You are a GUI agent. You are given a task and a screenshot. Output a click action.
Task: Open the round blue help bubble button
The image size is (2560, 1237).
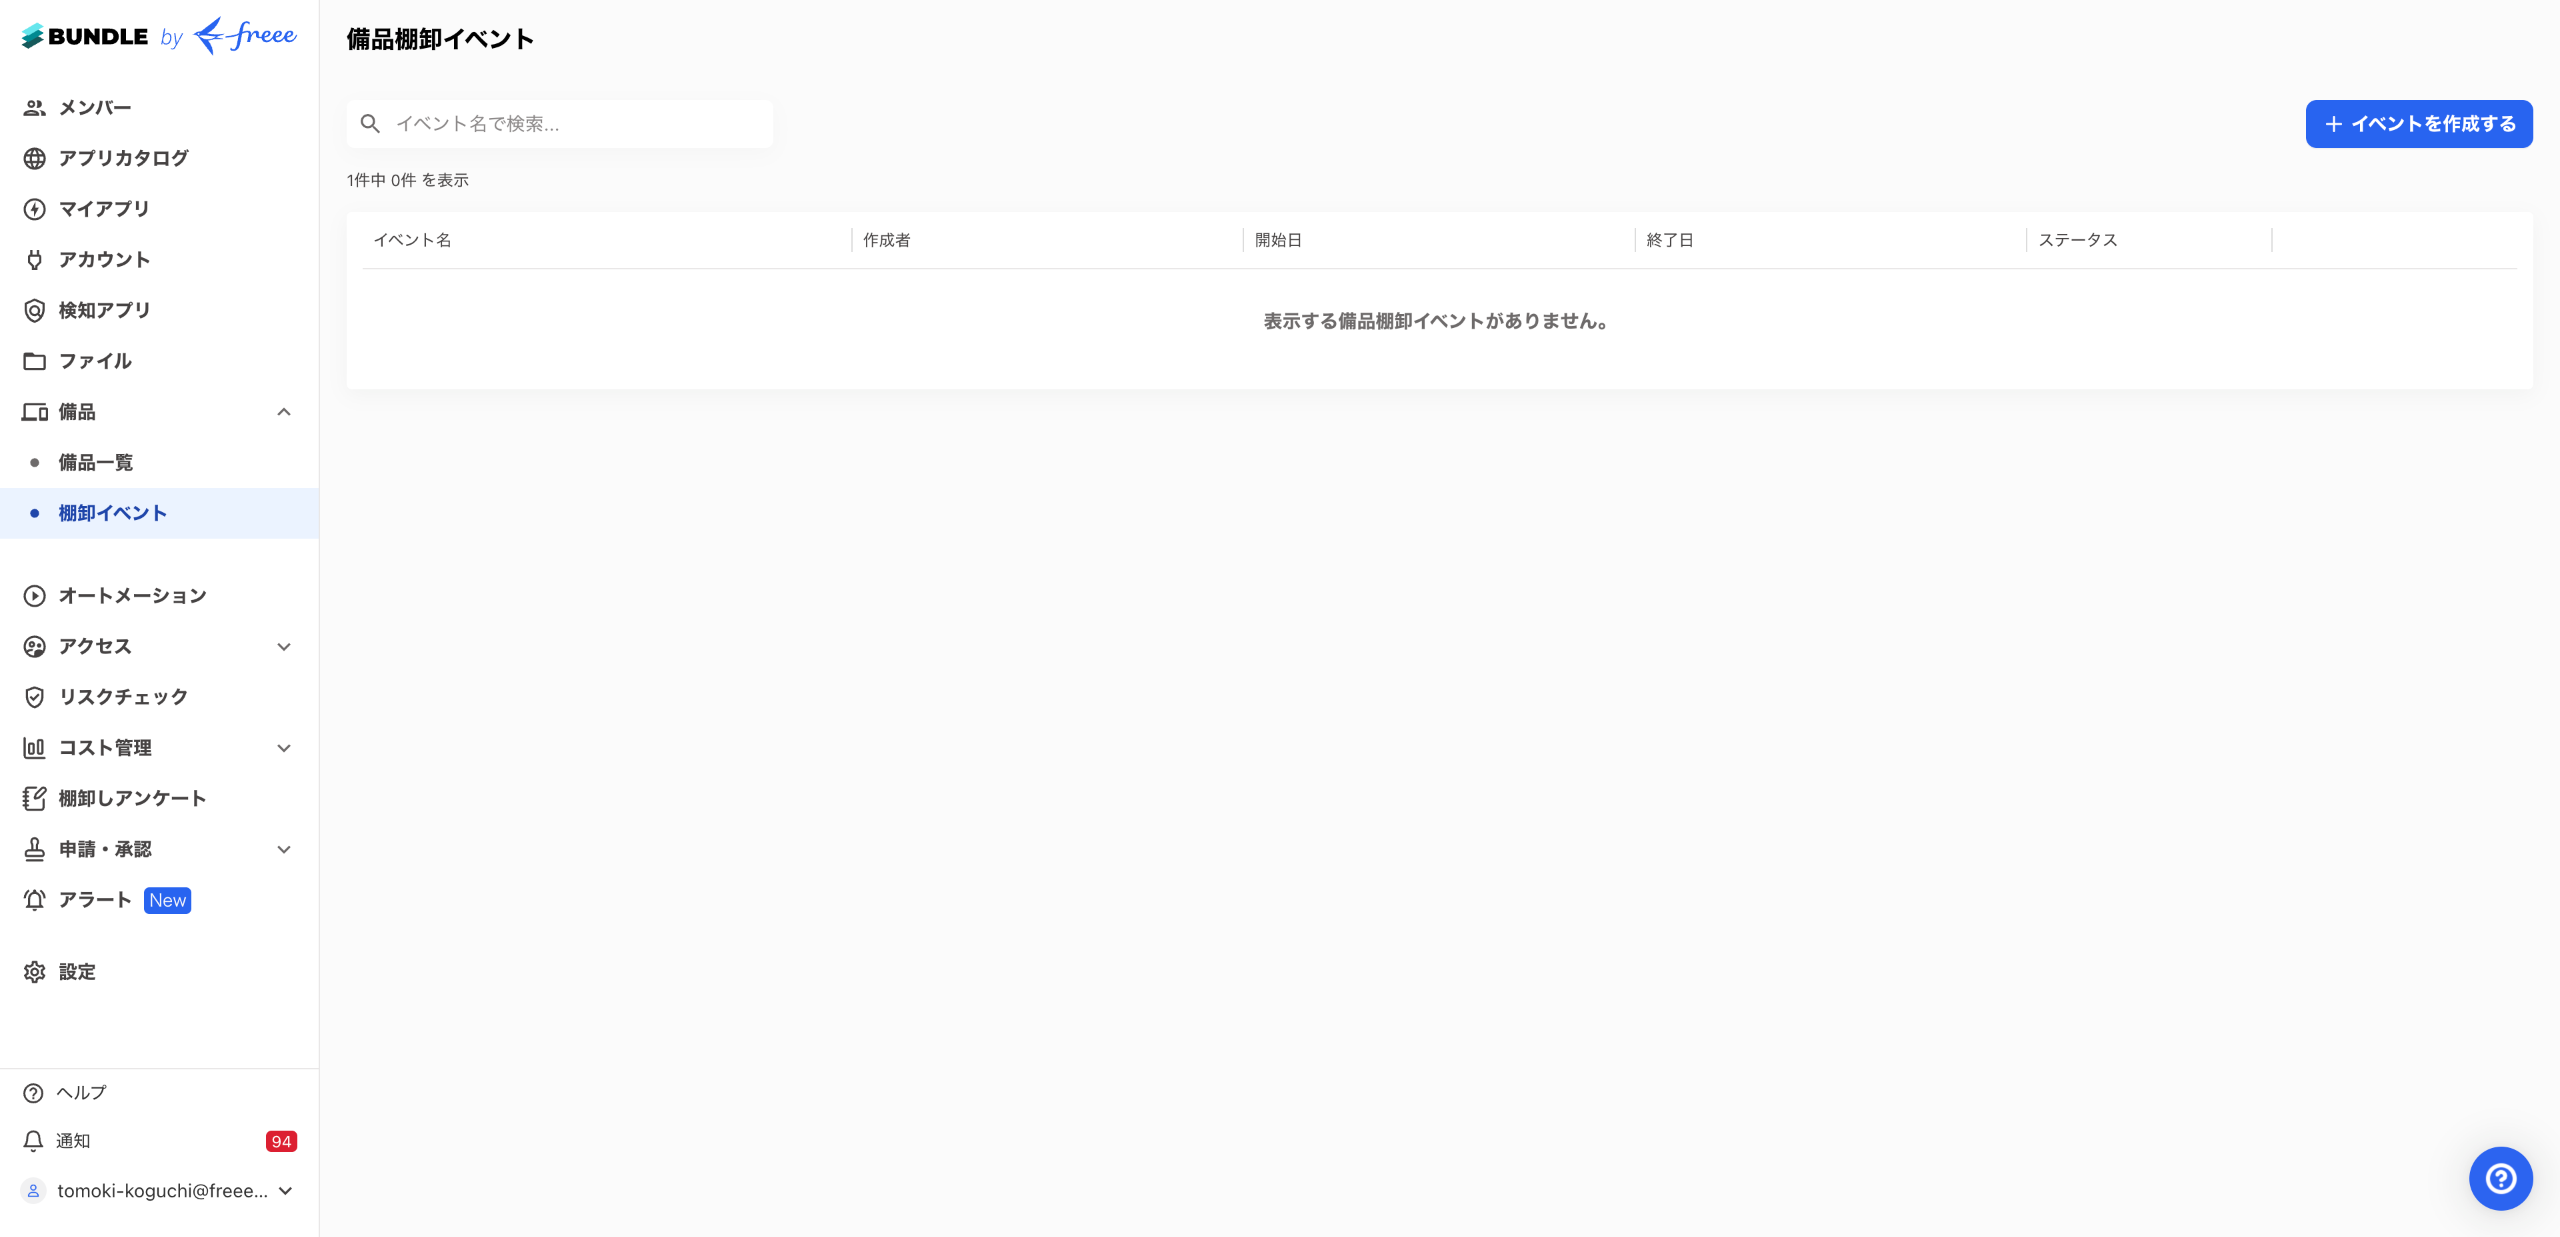pyautogui.click(x=2500, y=1178)
